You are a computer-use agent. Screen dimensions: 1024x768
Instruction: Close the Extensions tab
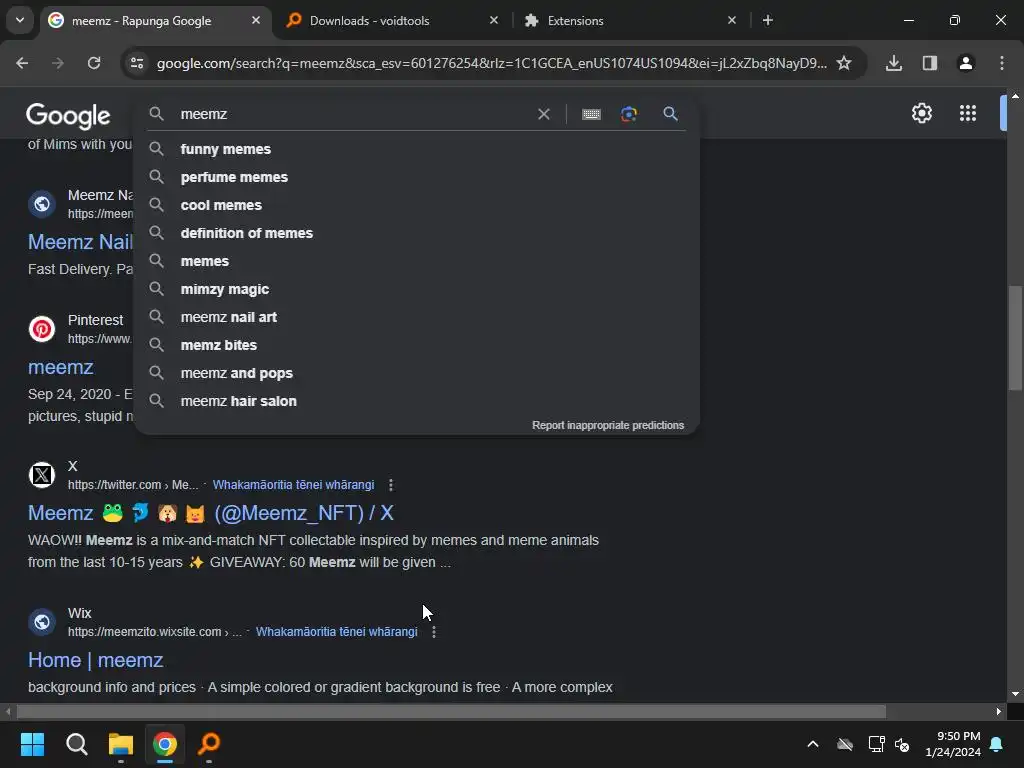(731, 20)
